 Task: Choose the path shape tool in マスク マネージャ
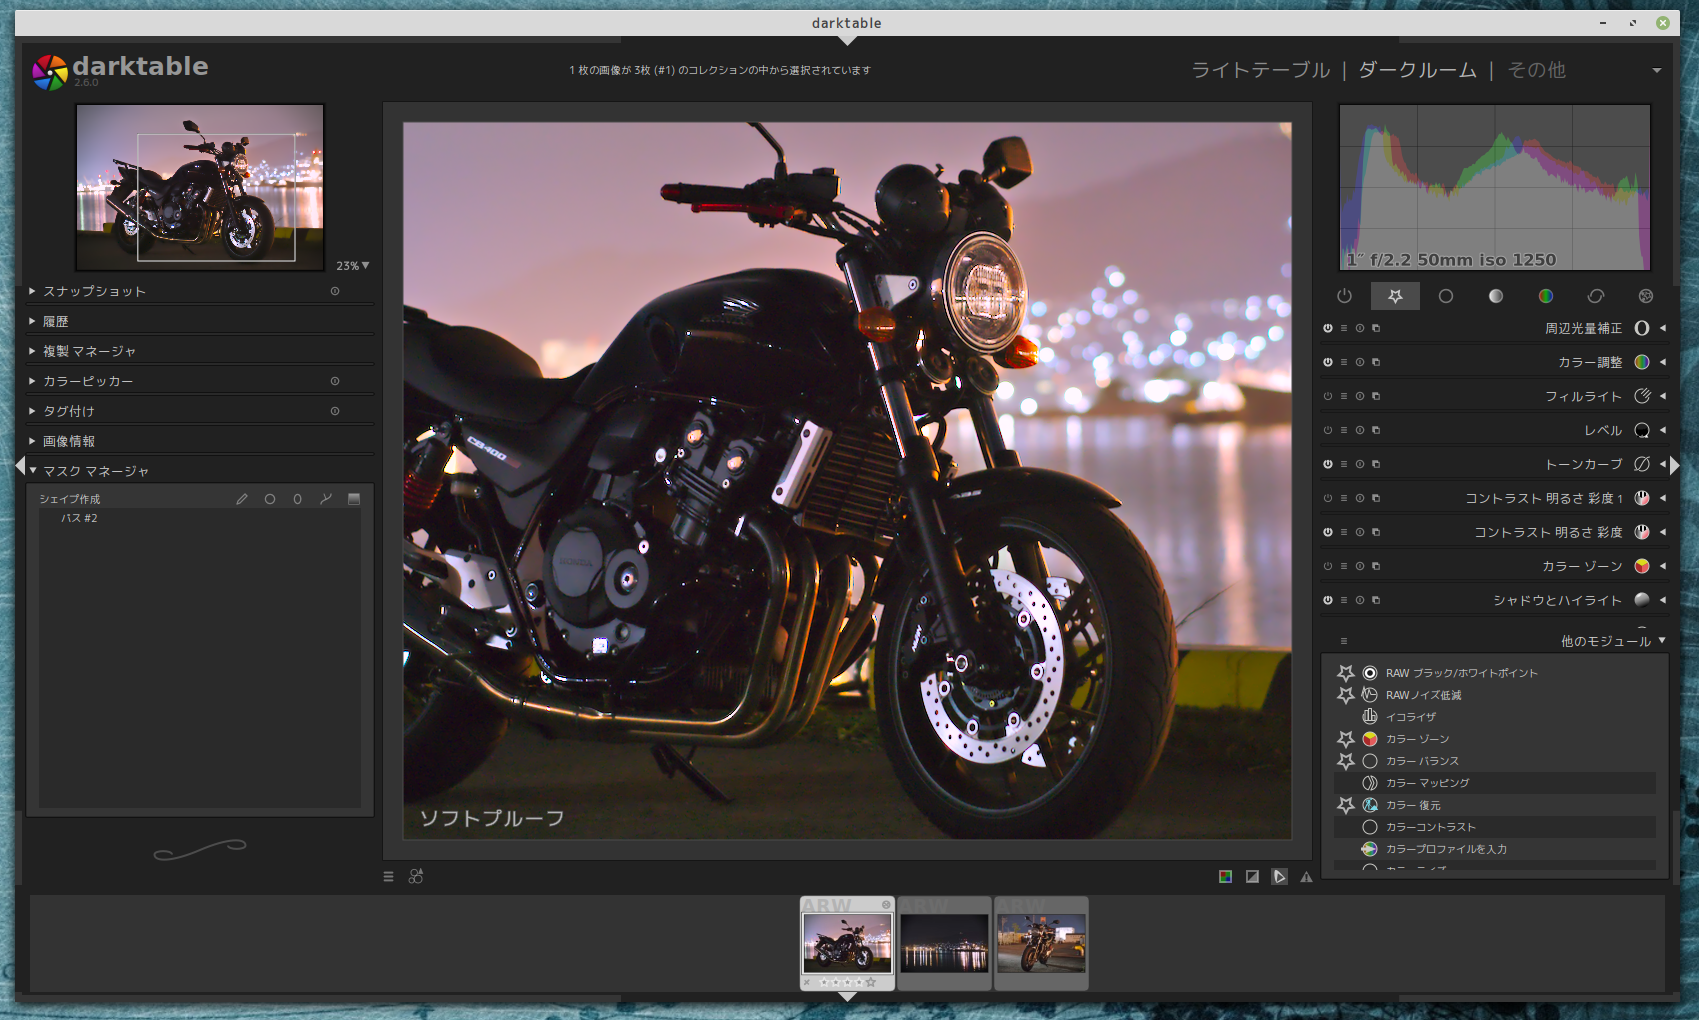click(325, 499)
